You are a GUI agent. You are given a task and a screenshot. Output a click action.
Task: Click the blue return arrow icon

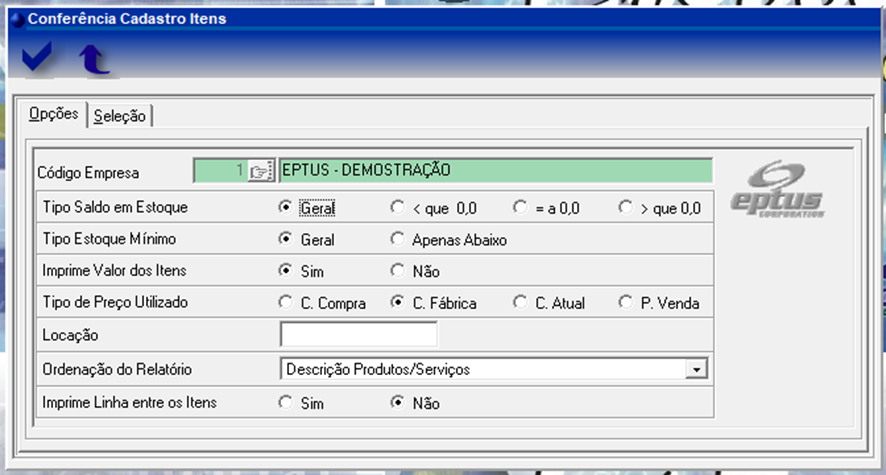(94, 60)
